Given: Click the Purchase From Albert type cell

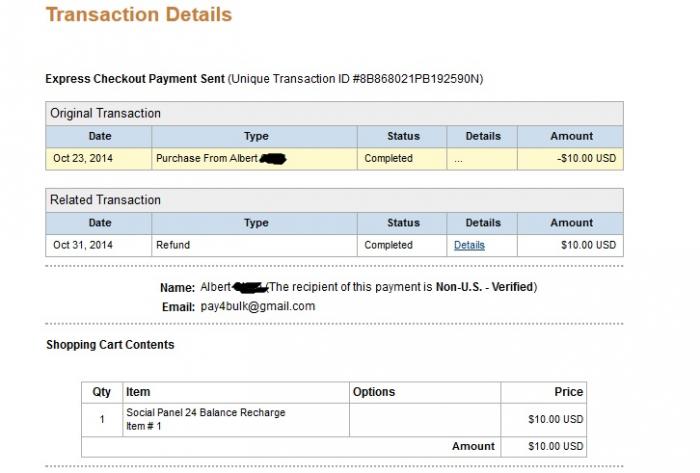Looking at the screenshot, I should coord(254,158).
